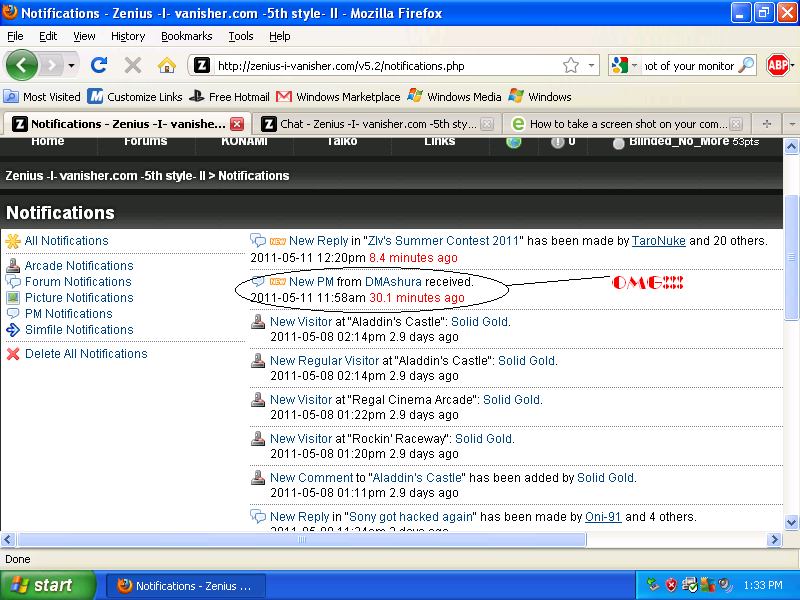Open the Windows Media bookmark

click(x=454, y=96)
